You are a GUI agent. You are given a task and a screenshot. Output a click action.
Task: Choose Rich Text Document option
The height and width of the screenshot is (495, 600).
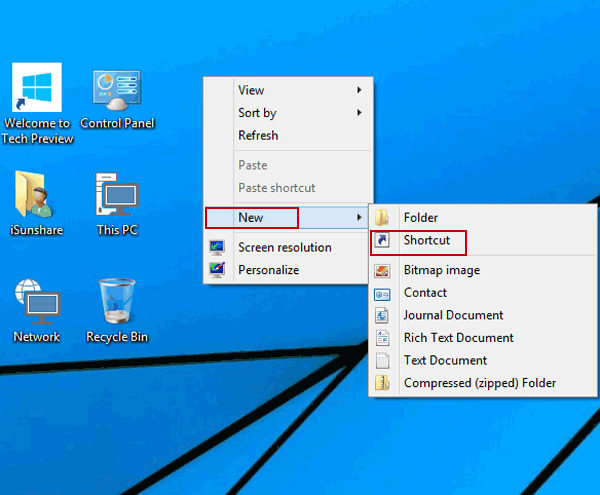[458, 338]
